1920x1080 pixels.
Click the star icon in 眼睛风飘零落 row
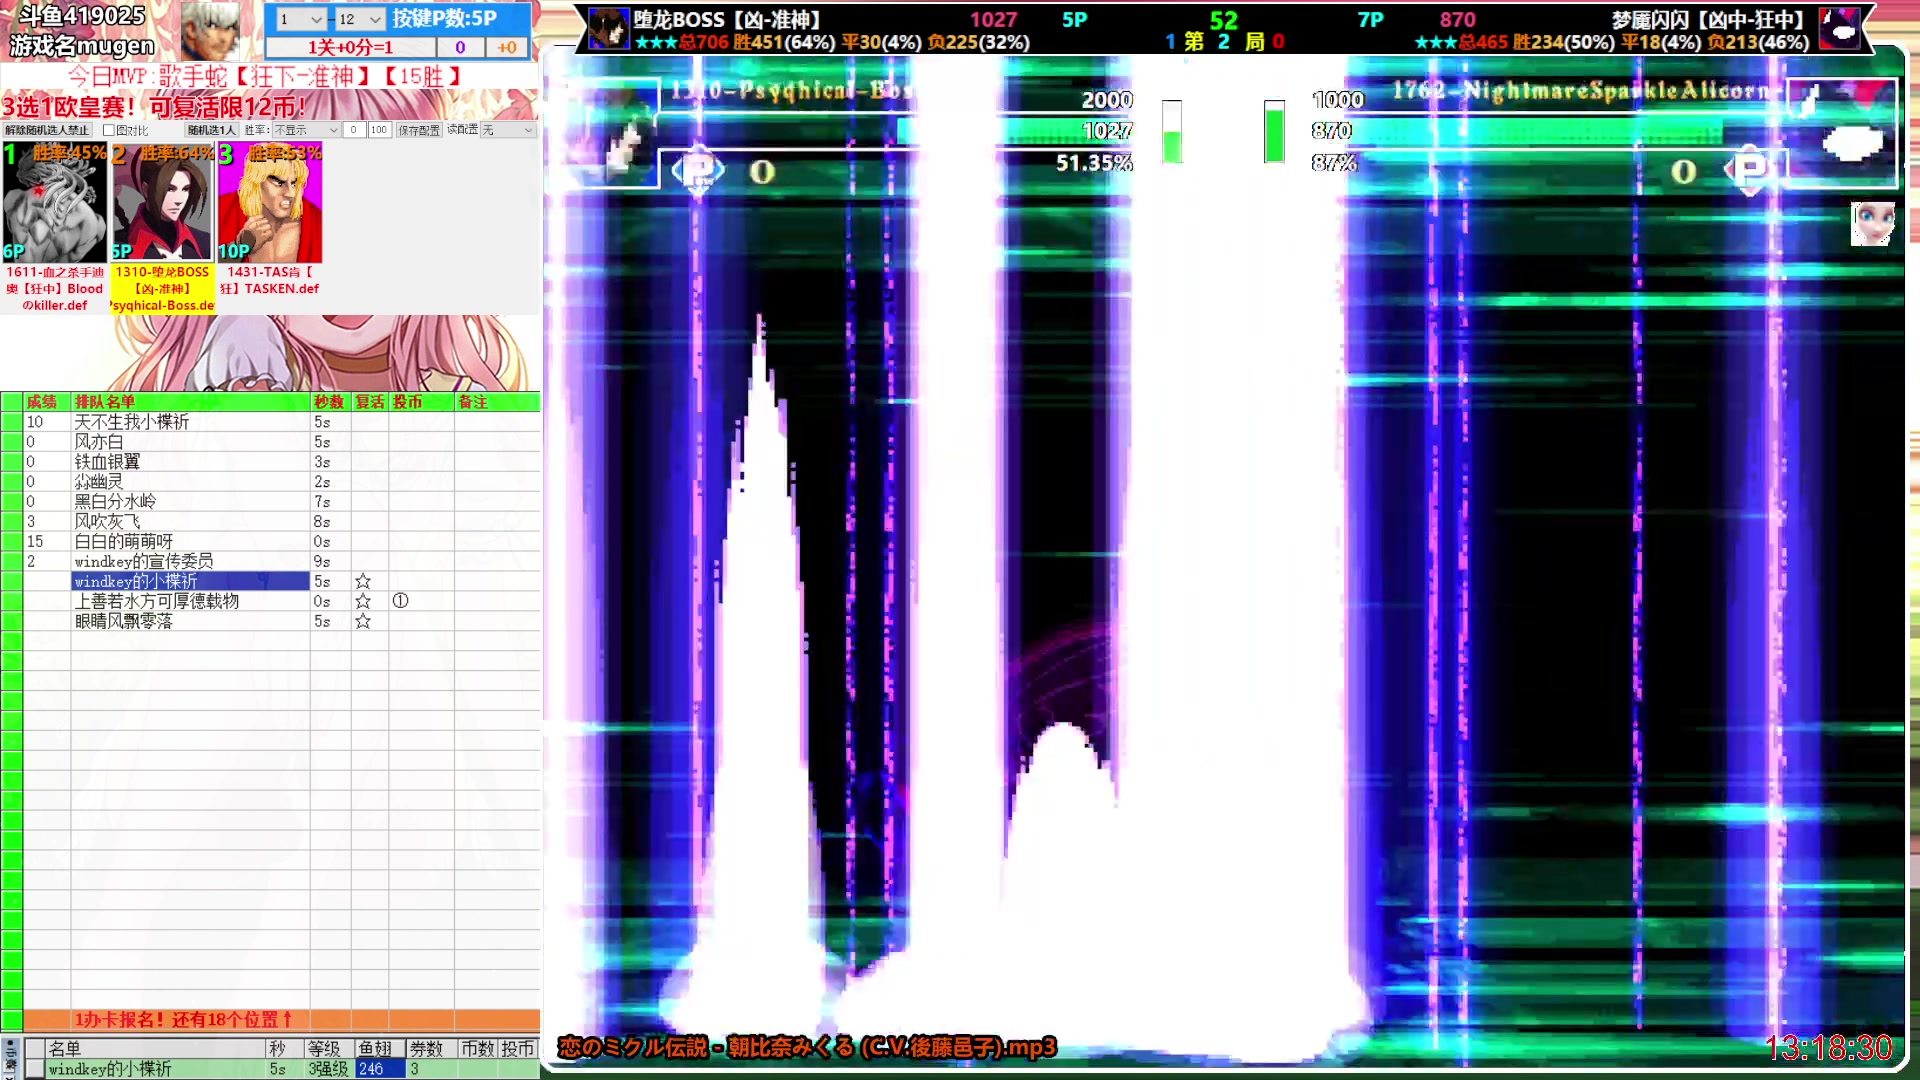(x=363, y=621)
